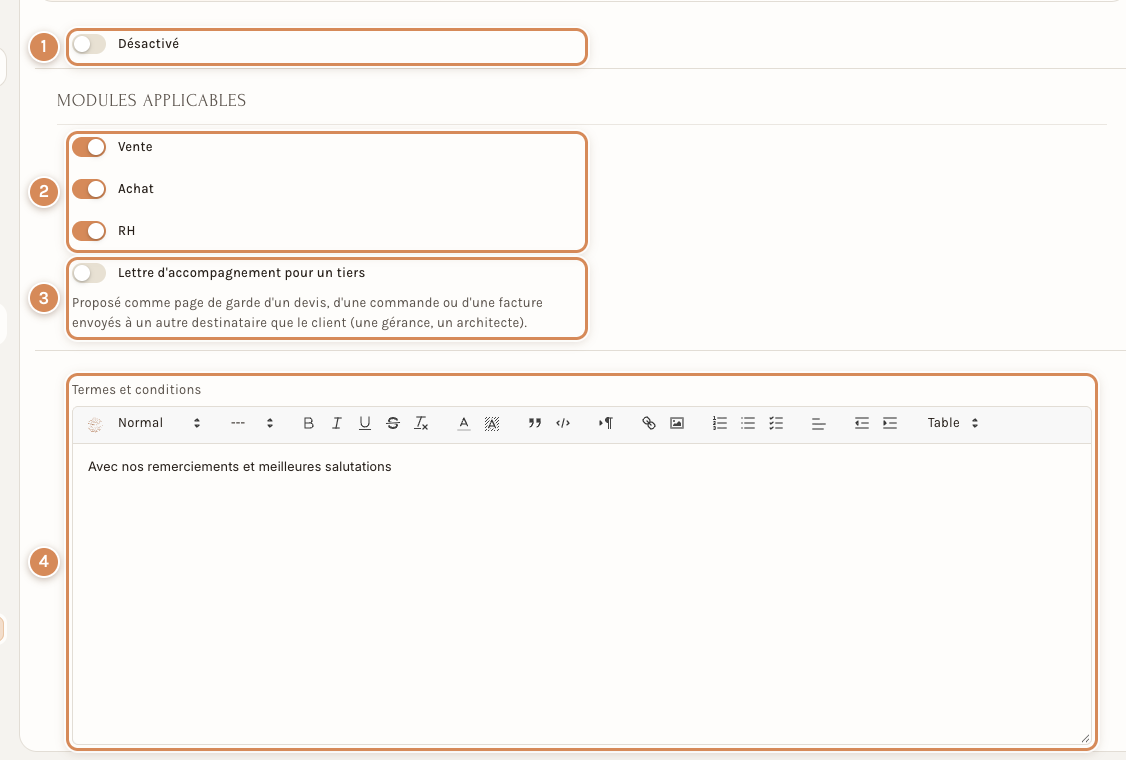Insert a blockquote
This screenshot has width=1126, height=760.
[x=534, y=423]
